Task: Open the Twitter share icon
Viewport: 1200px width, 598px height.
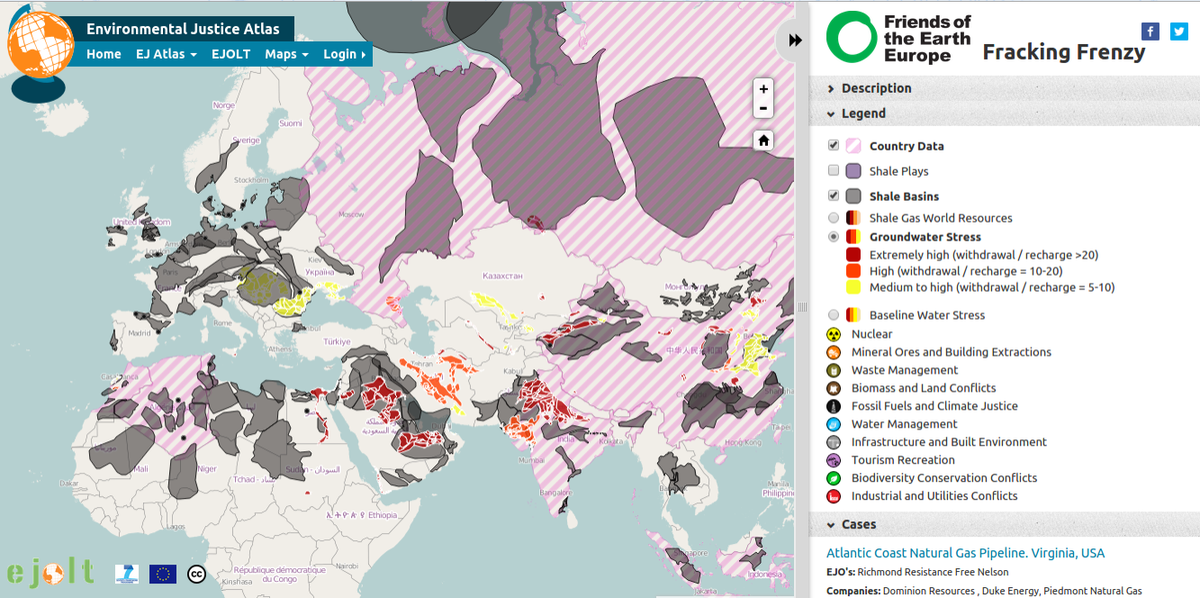Action: point(1178,31)
